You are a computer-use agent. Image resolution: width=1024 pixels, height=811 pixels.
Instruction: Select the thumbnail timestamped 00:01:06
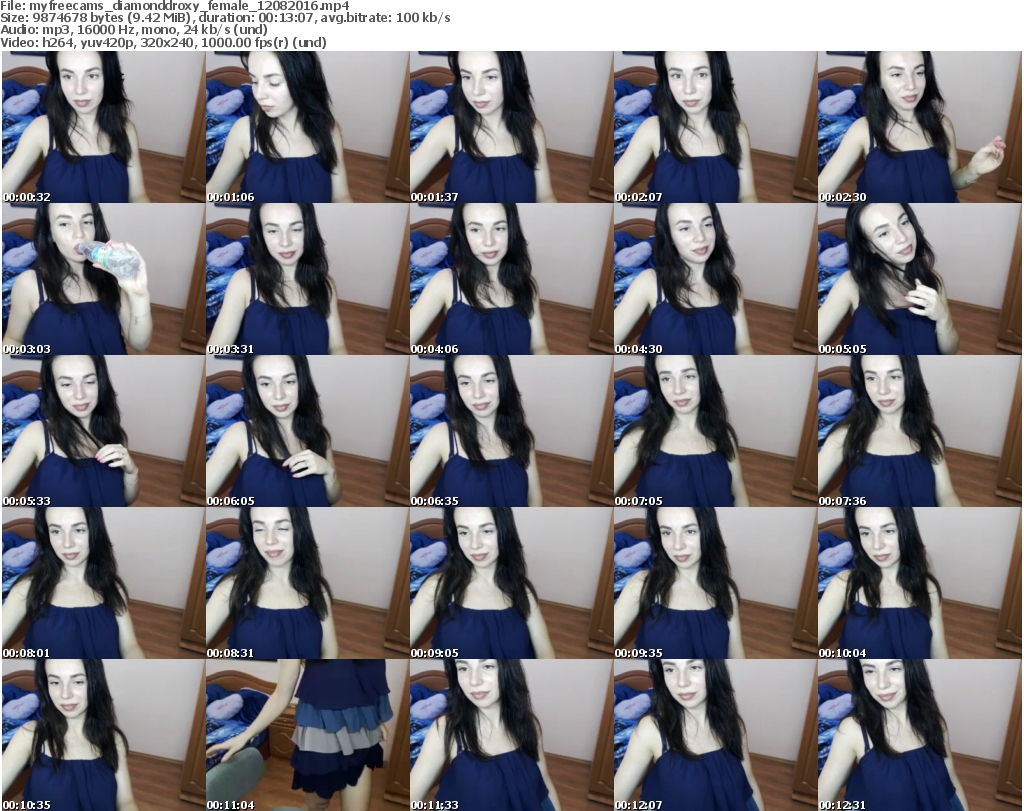click(308, 127)
